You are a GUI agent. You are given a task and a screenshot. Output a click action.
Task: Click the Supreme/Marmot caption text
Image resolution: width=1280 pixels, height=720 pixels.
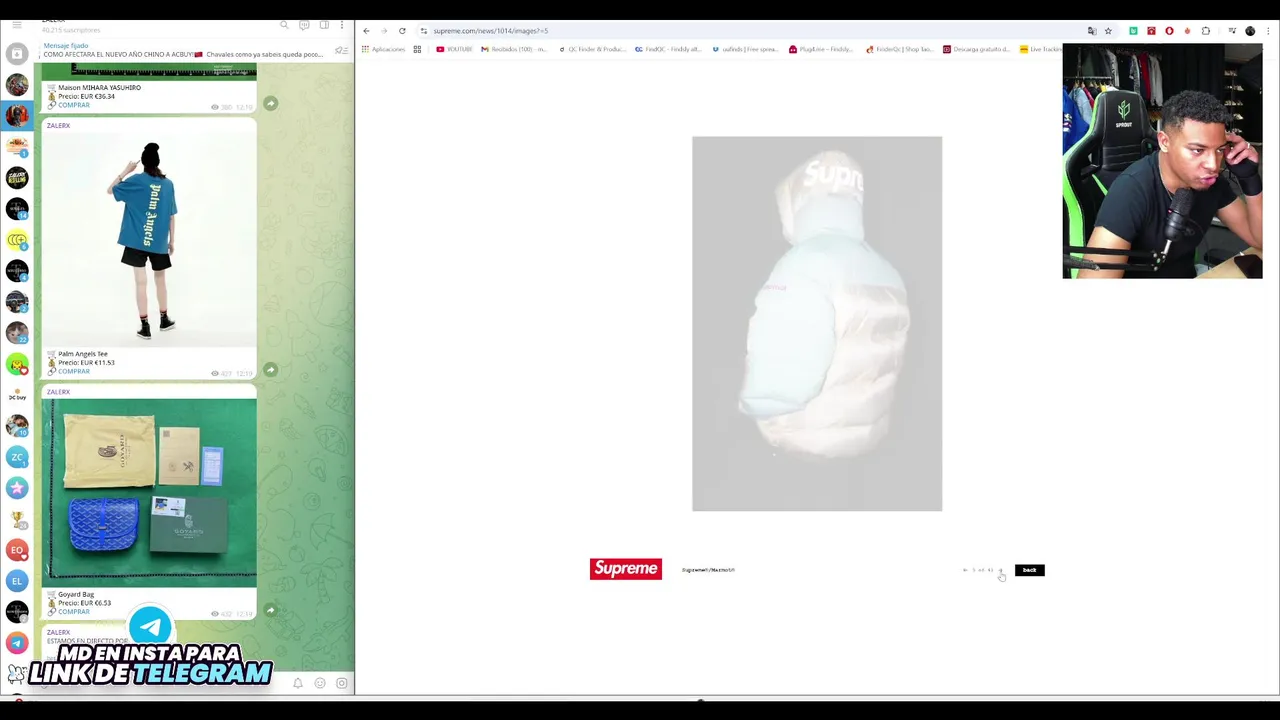[708, 570]
